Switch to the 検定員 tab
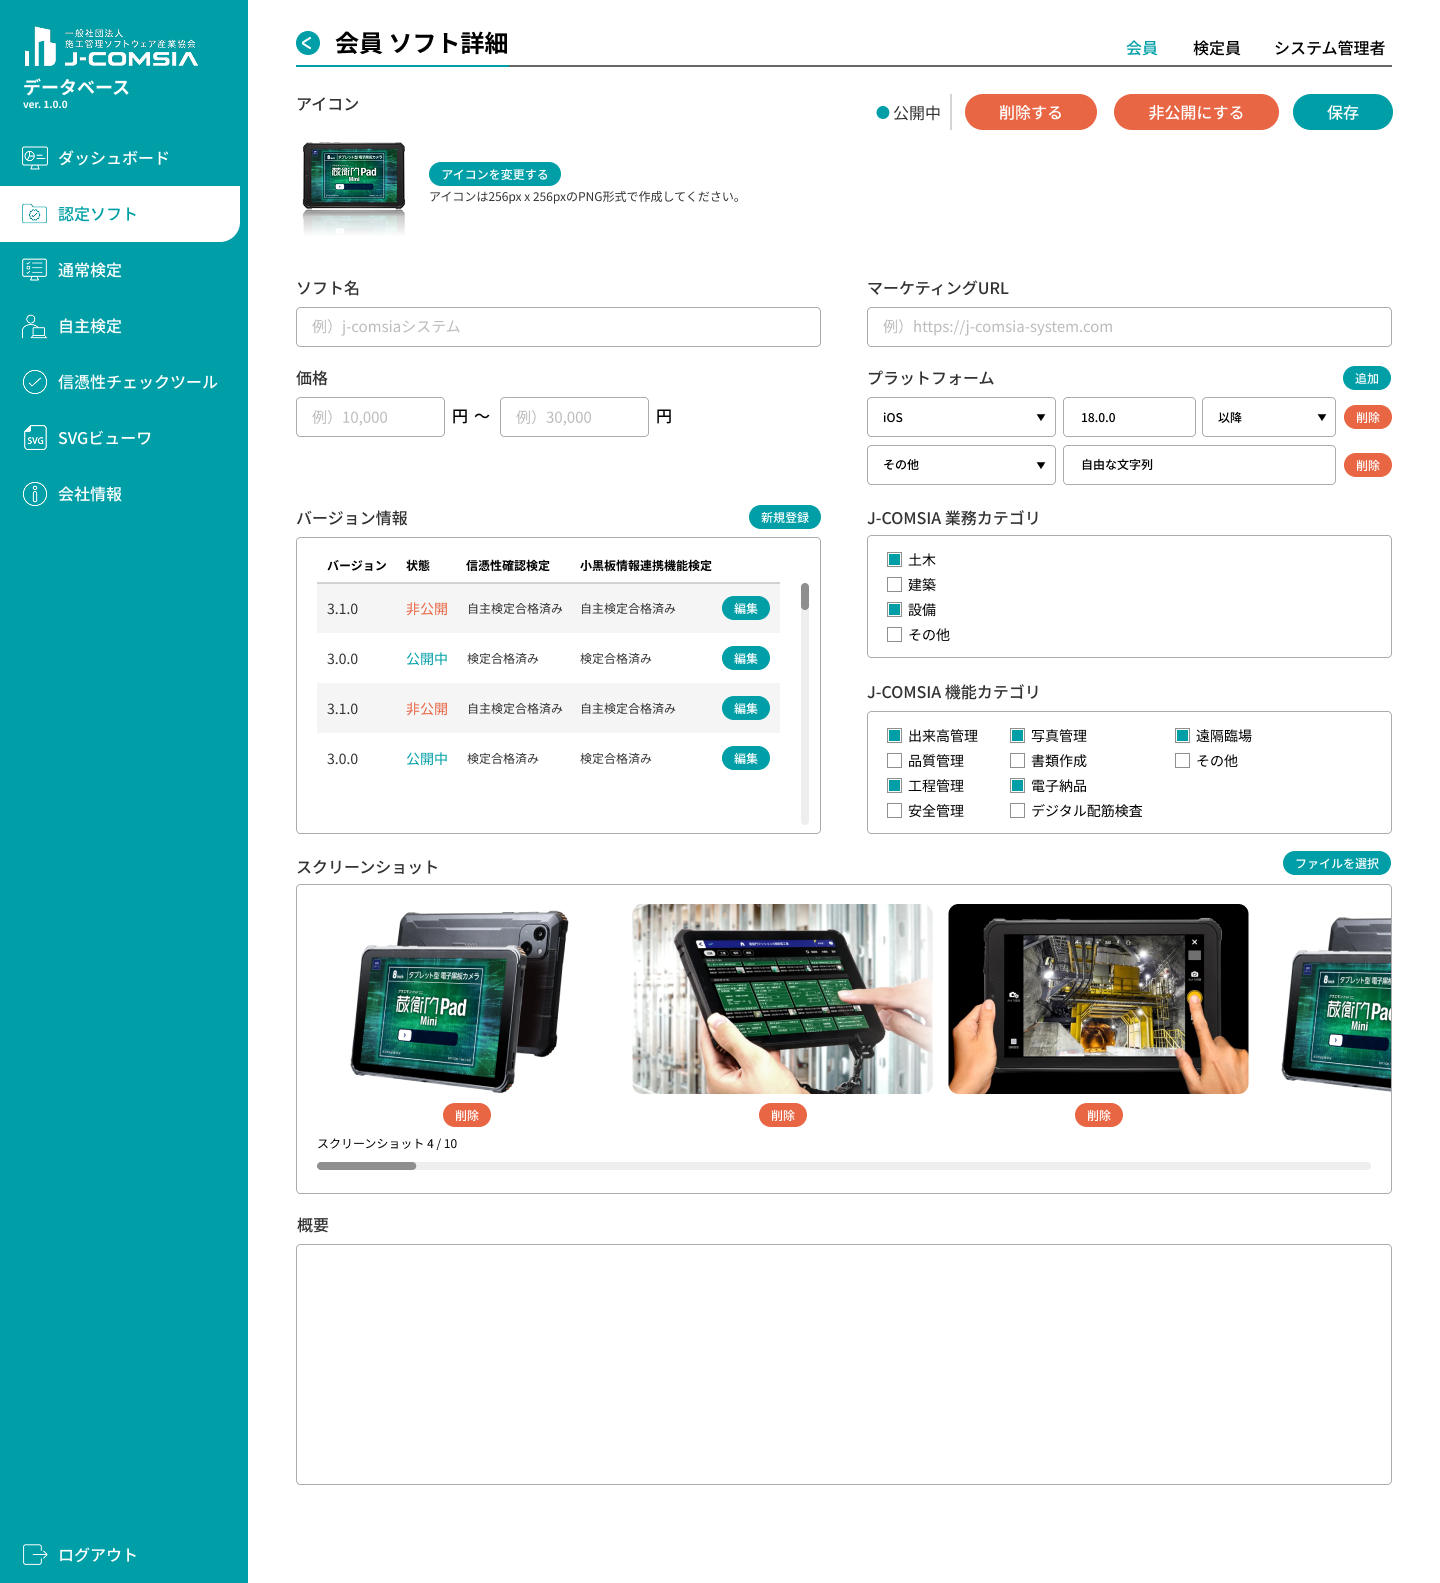This screenshot has width=1440, height=1583. [x=1216, y=48]
